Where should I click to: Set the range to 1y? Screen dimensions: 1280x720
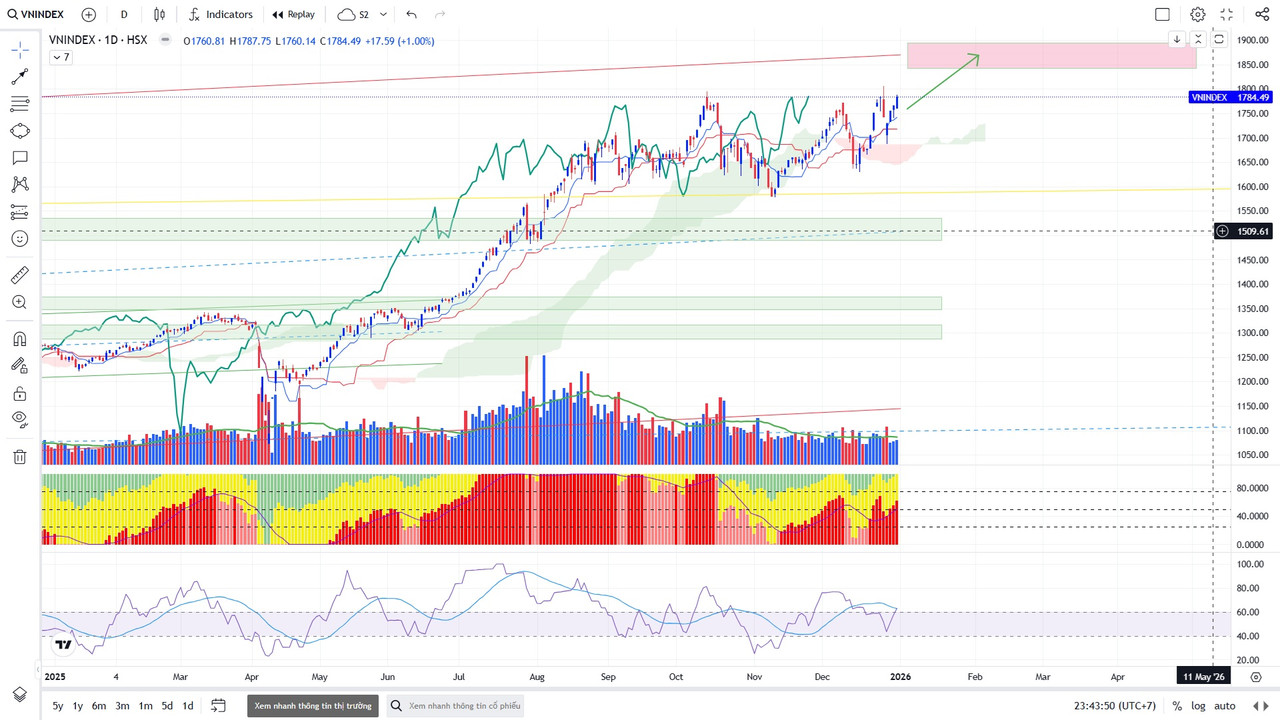click(x=78, y=706)
